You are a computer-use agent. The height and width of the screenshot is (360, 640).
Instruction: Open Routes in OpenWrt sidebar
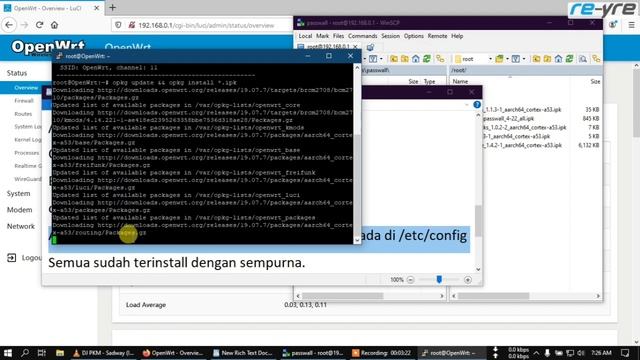(23, 114)
